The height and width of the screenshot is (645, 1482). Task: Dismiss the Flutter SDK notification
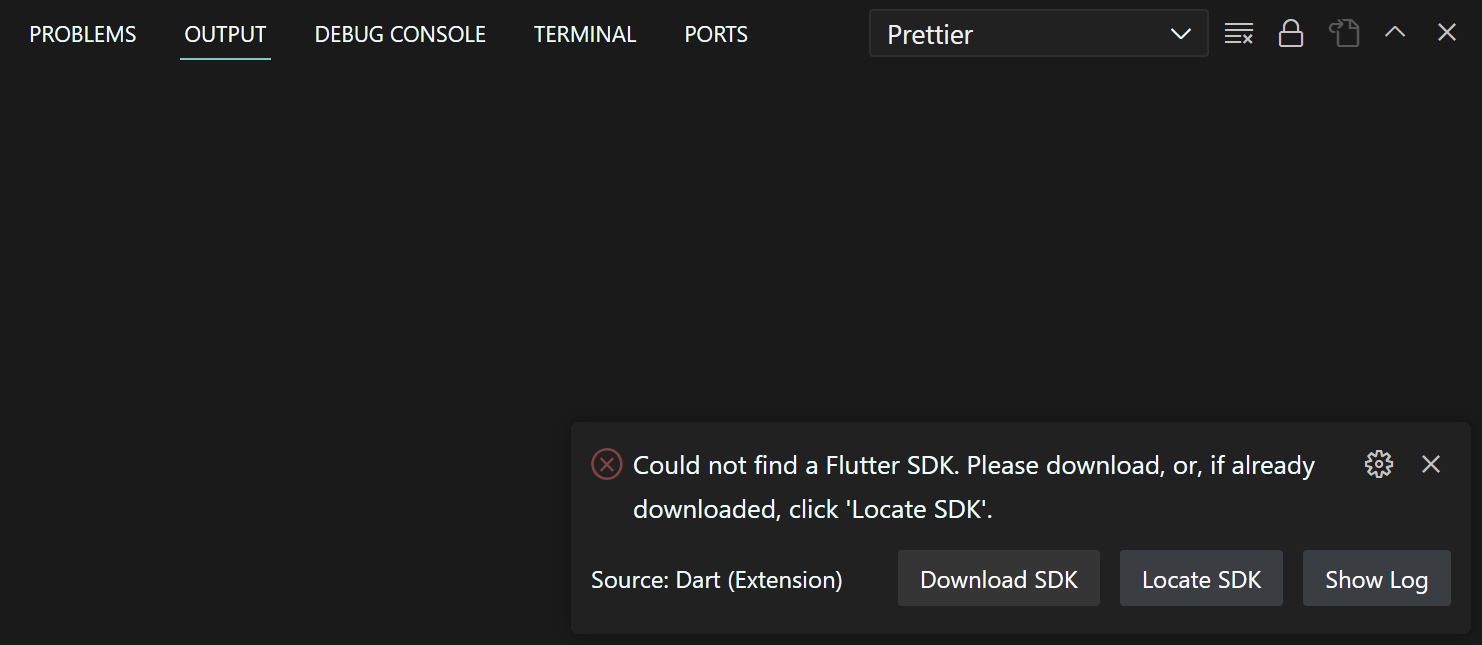pos(1431,464)
